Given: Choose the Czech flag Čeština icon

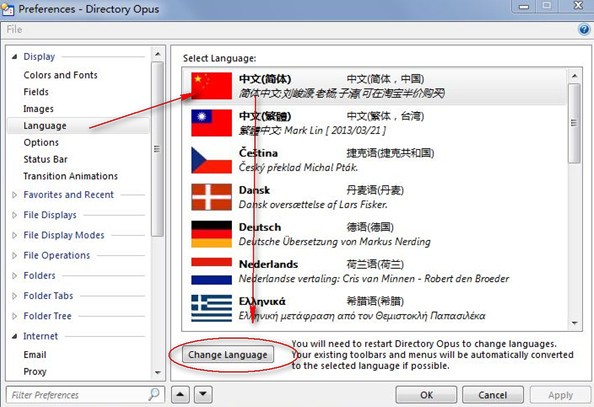Looking at the screenshot, I should click(x=211, y=160).
